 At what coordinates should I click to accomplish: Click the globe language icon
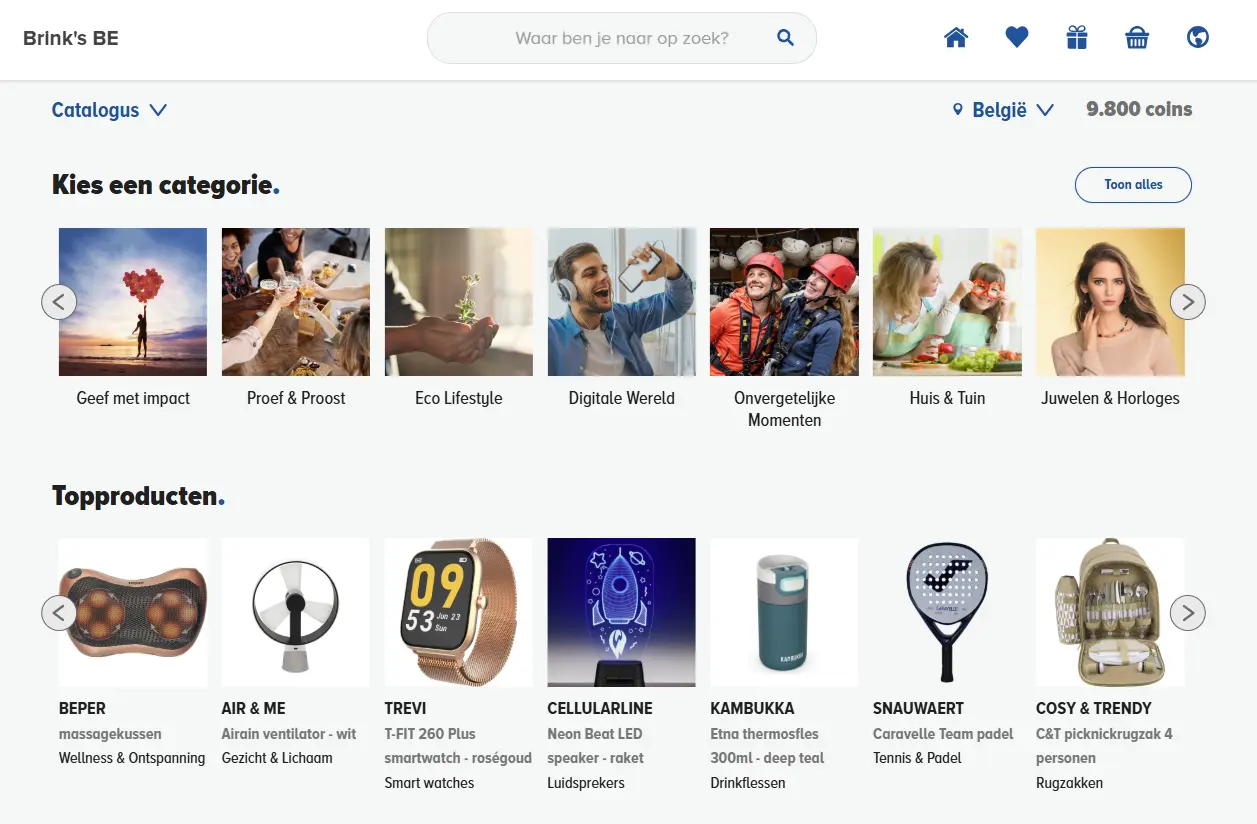[x=1197, y=38]
